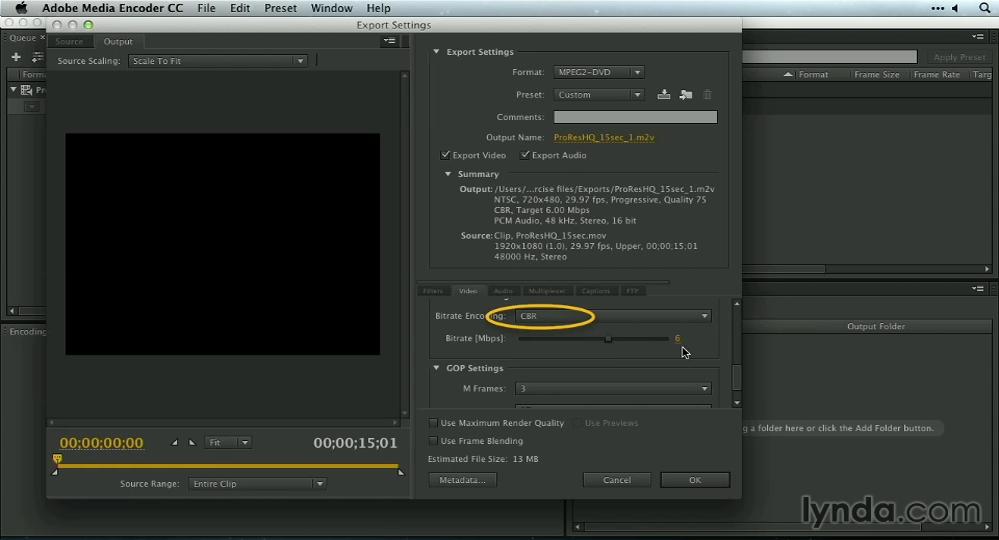Viewport: 999px width, 540px height.
Task: Open the Preset menu in menu bar
Action: tap(280, 8)
